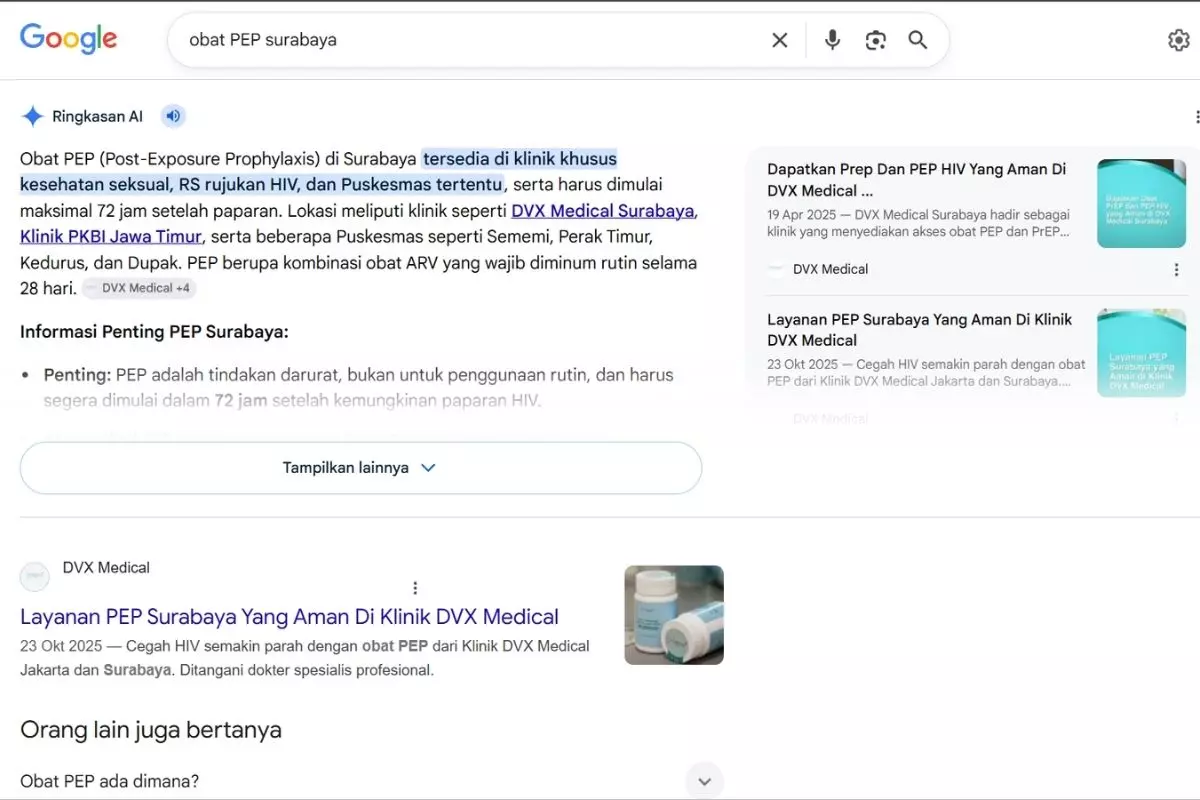Image resolution: width=1200 pixels, height=800 pixels.
Task: Submit search with the magnifier icon
Action: (918, 40)
